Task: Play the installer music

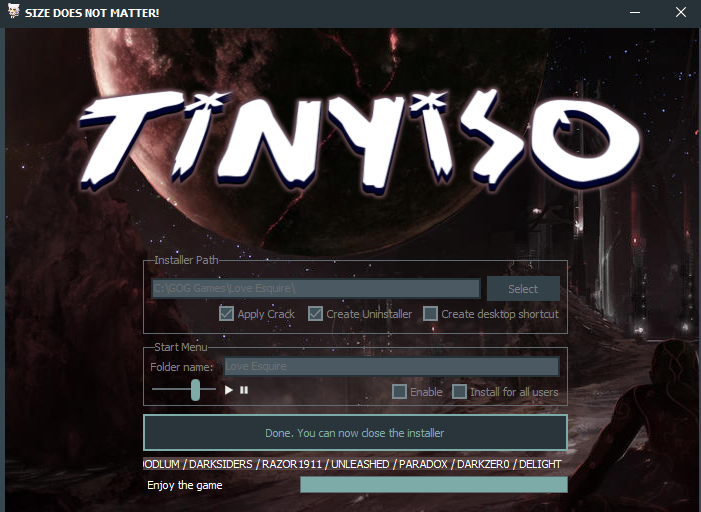Action: point(228,390)
